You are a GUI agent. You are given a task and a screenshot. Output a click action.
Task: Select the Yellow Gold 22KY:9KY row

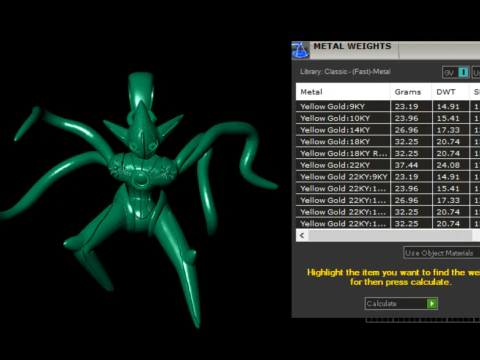point(388,177)
